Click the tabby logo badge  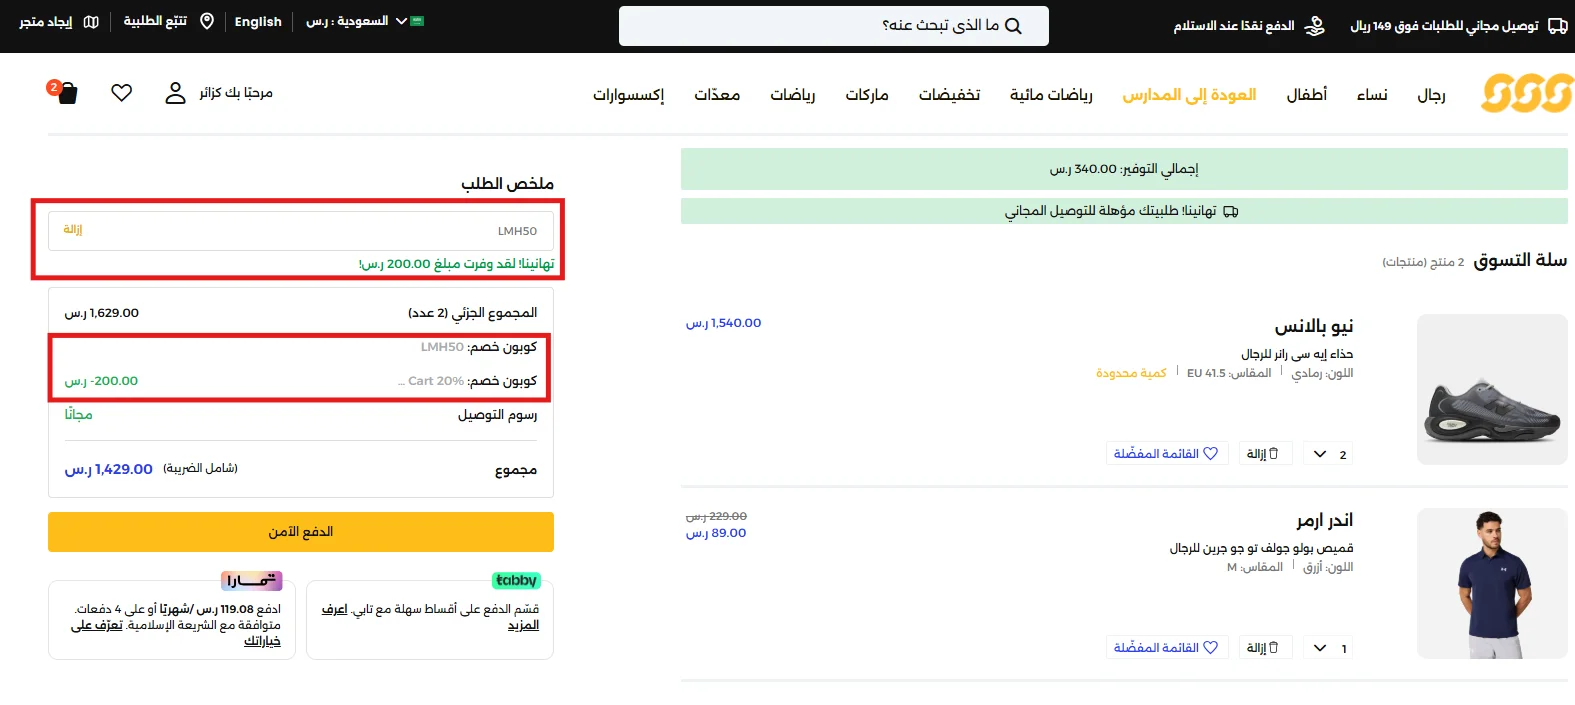point(516,581)
